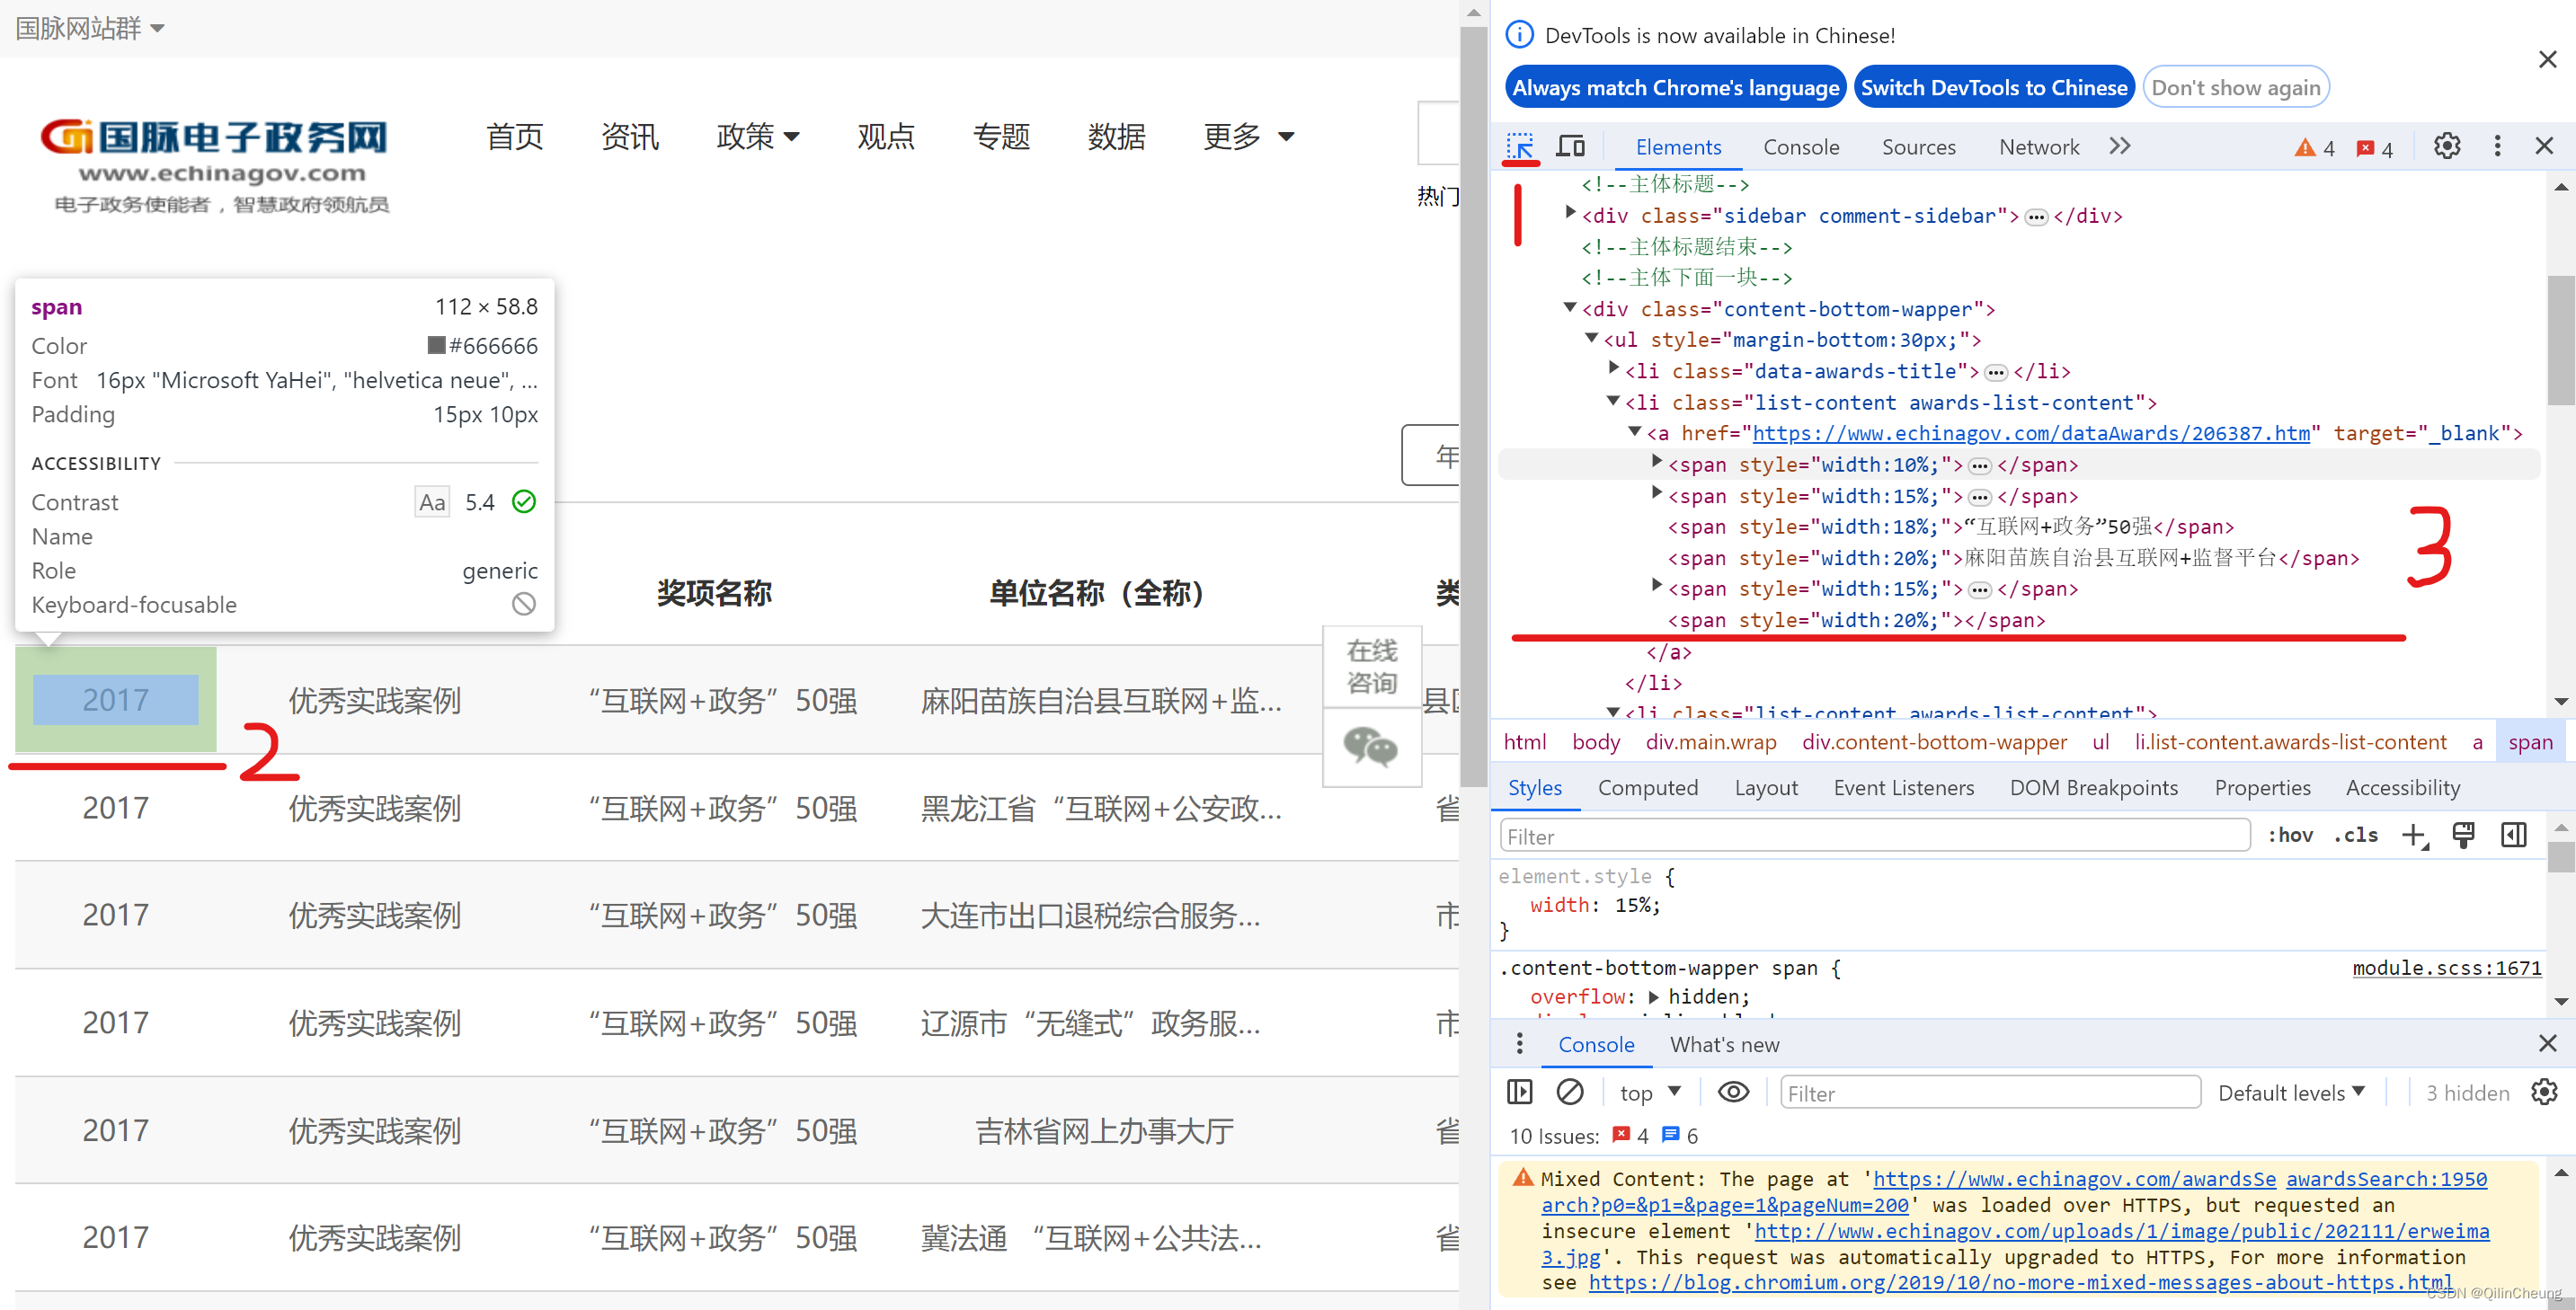Expand span width:10% node
2576x1310 pixels.
(x=1656, y=462)
